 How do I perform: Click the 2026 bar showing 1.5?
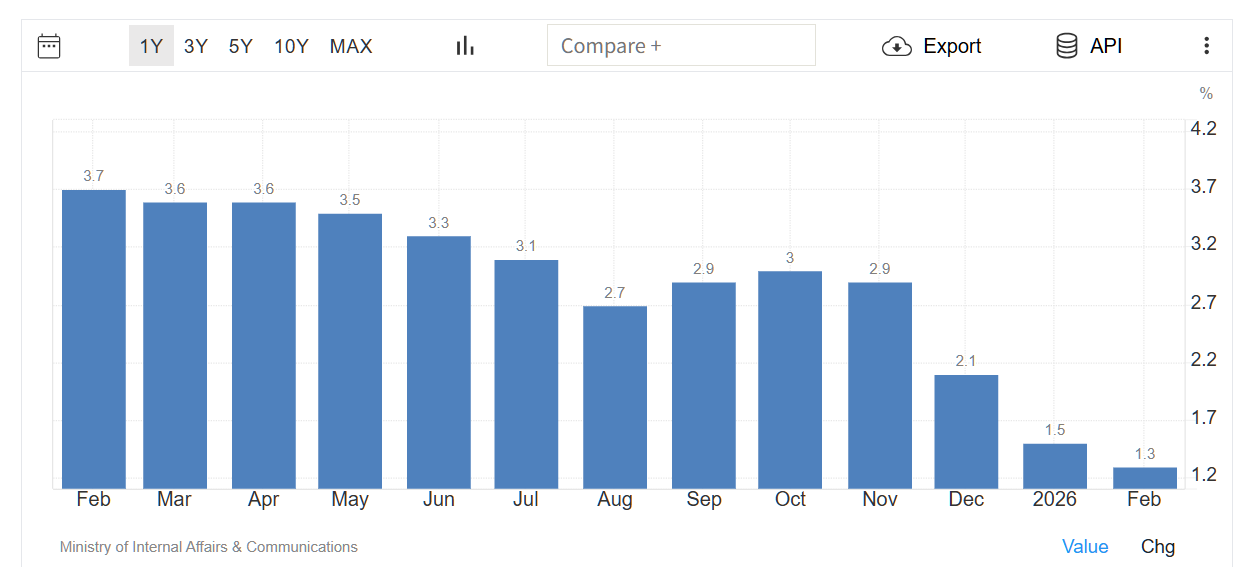coord(1055,466)
